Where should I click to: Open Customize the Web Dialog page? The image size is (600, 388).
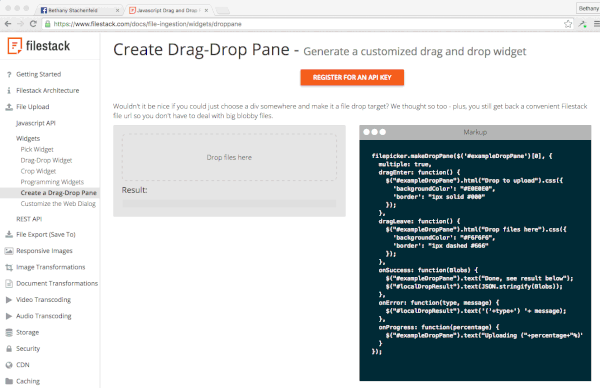[58, 204]
